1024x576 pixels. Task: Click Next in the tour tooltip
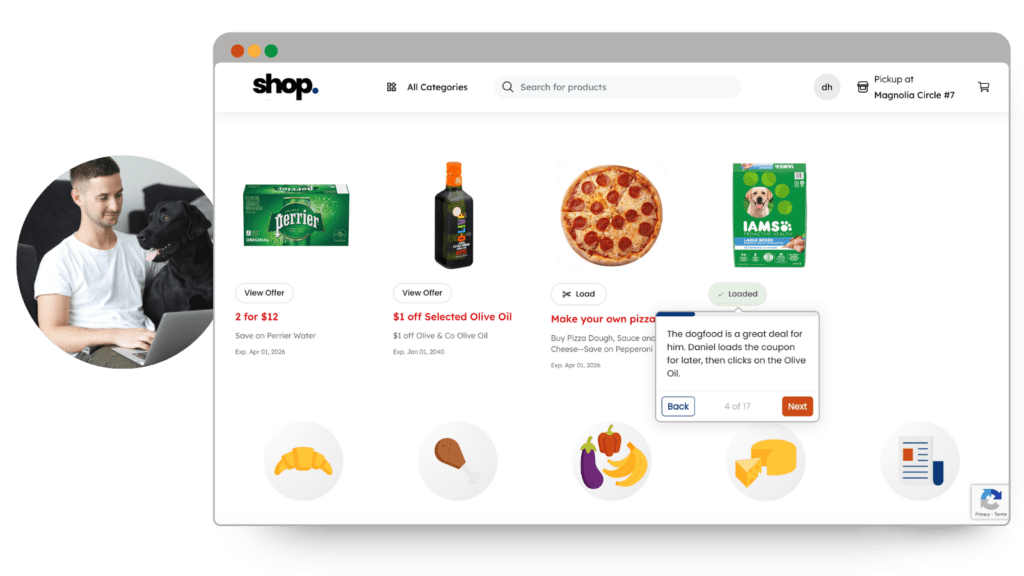797,406
